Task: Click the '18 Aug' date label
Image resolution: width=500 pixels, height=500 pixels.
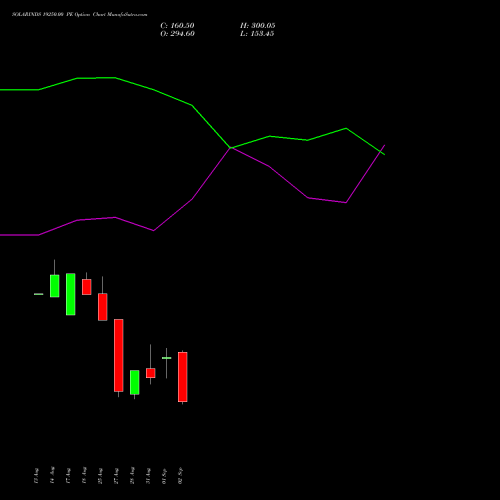Action: [84, 475]
